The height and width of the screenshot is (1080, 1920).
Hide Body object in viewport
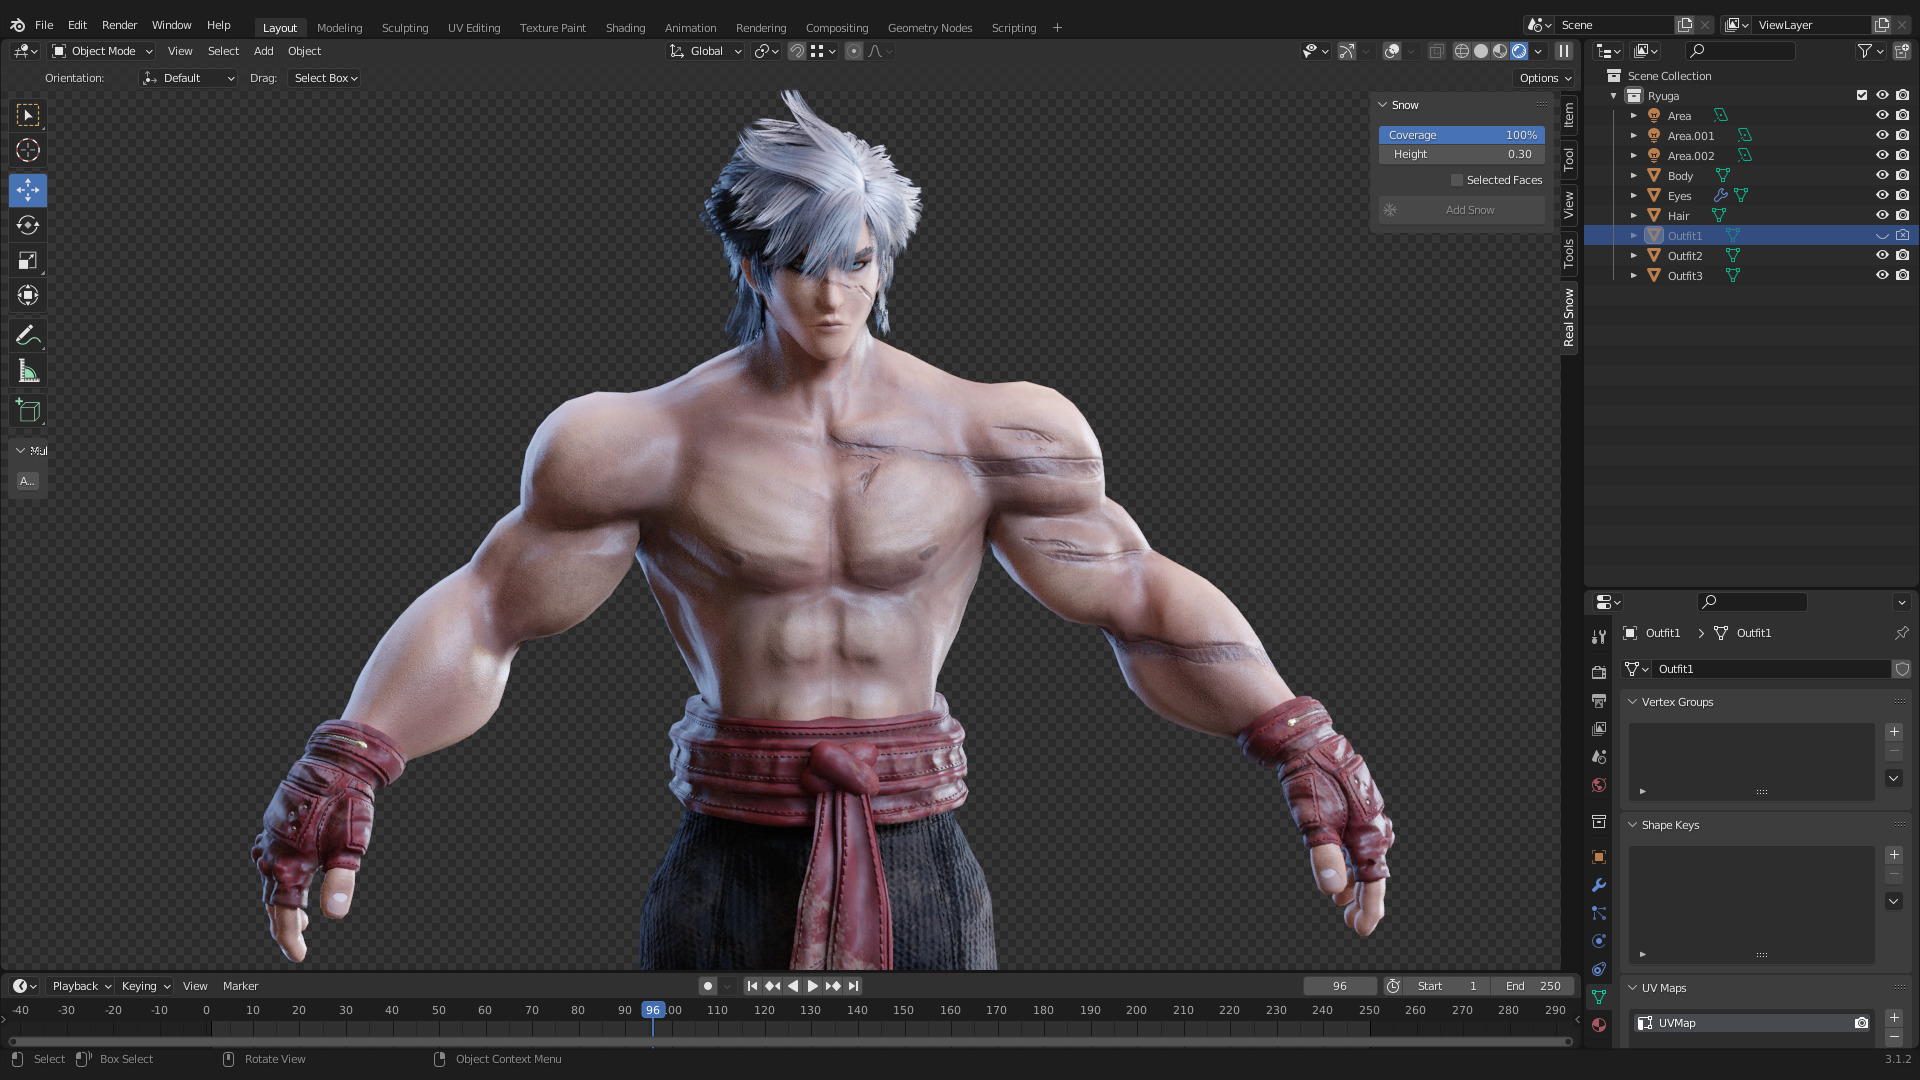[1882, 175]
